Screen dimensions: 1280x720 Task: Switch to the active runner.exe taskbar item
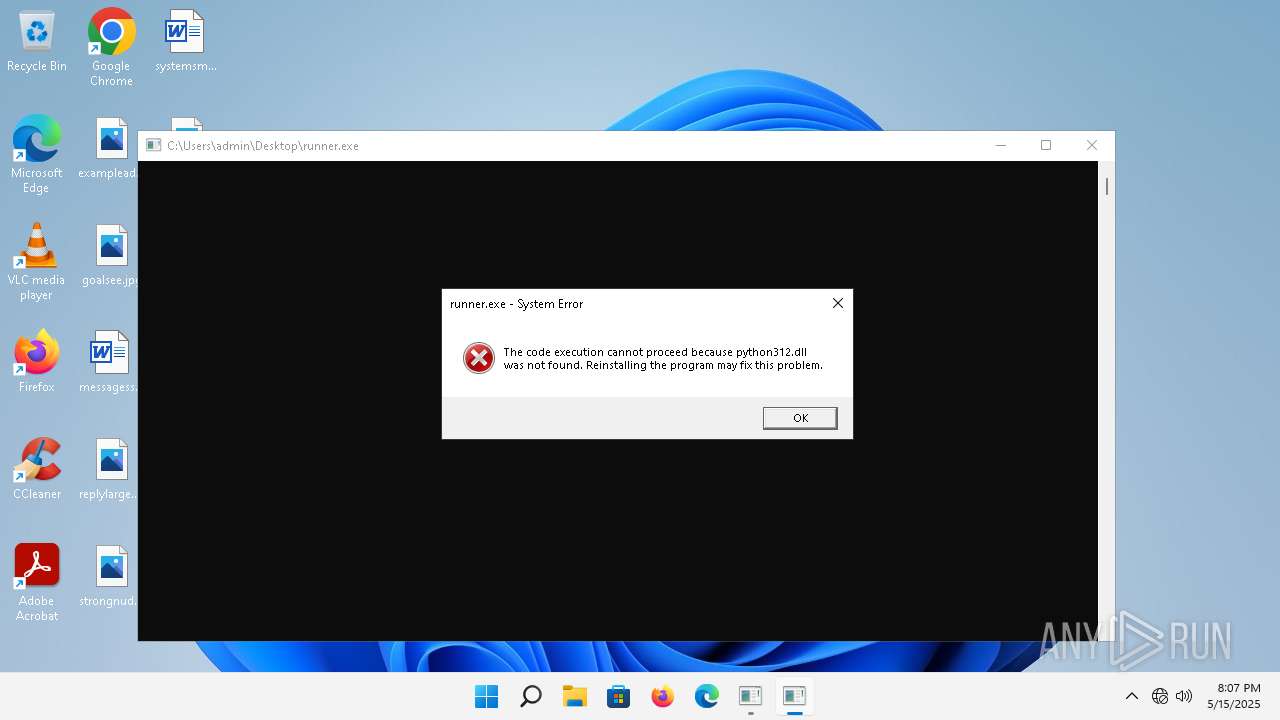coord(795,696)
